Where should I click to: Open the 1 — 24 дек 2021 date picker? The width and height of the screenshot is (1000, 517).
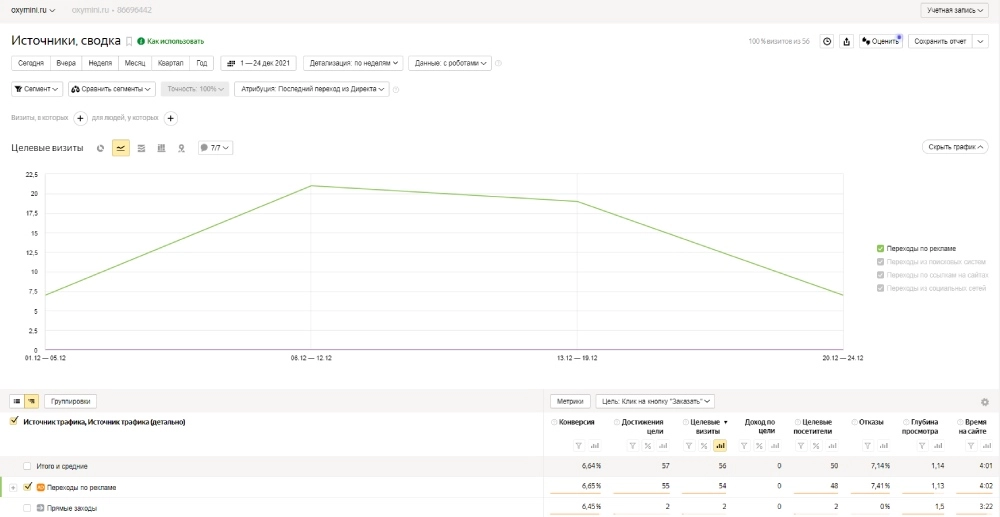pyautogui.click(x=258, y=63)
